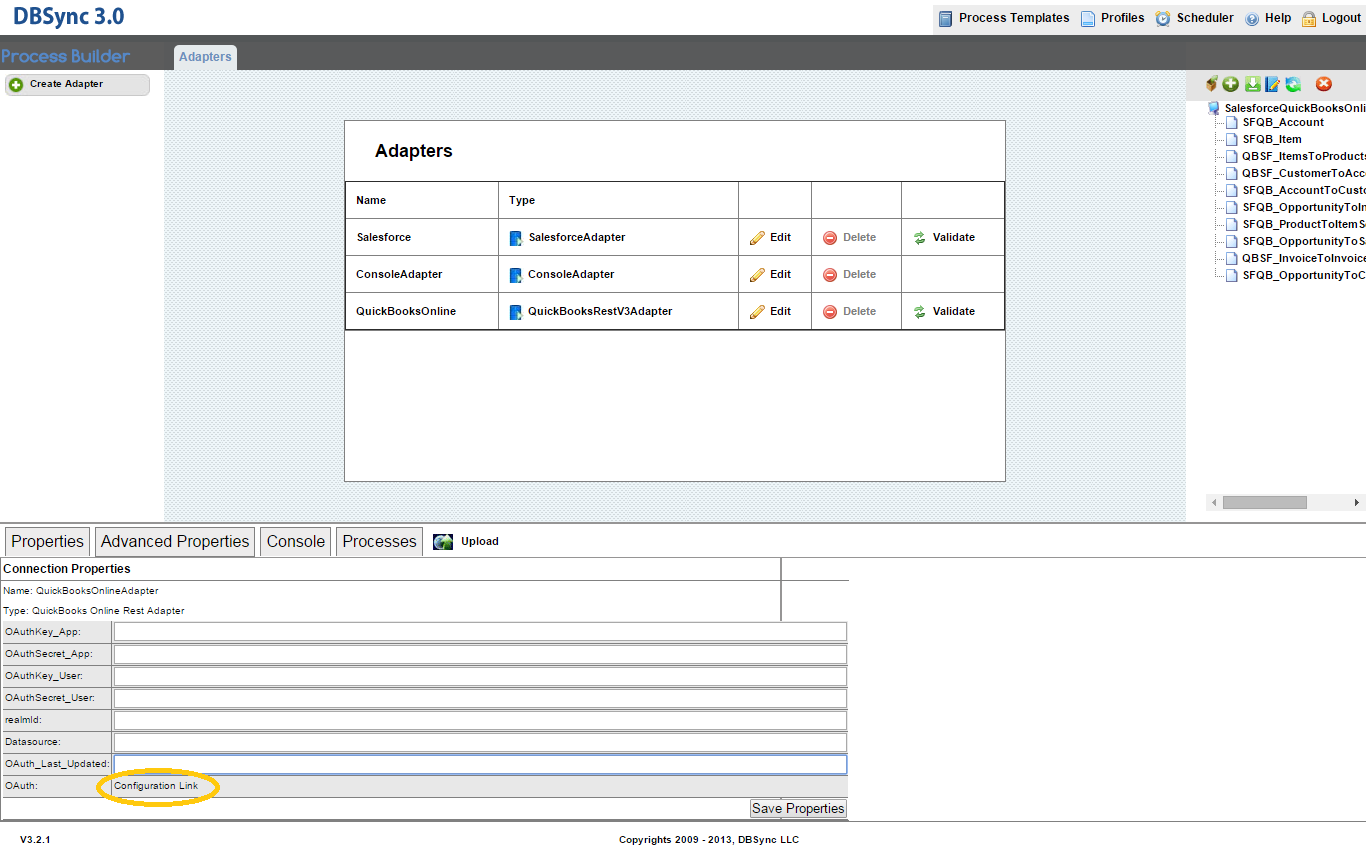Click the Create Adapter plus button

77,85
